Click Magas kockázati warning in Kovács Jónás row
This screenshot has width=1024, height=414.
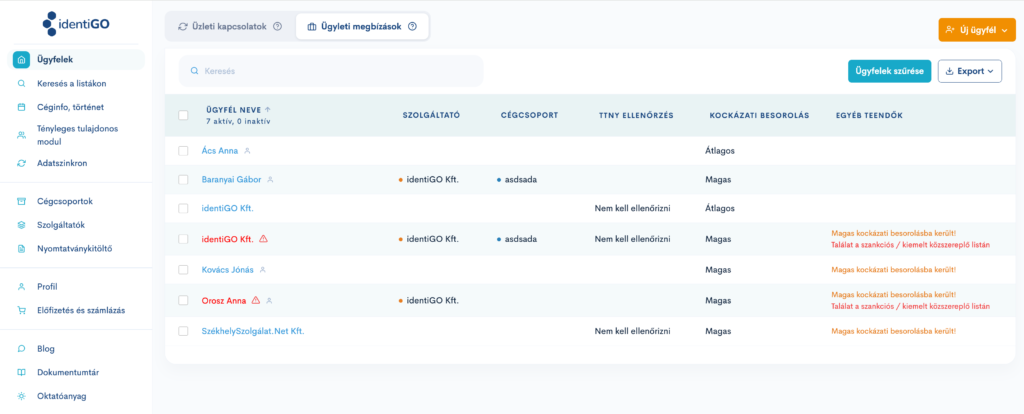893,270
